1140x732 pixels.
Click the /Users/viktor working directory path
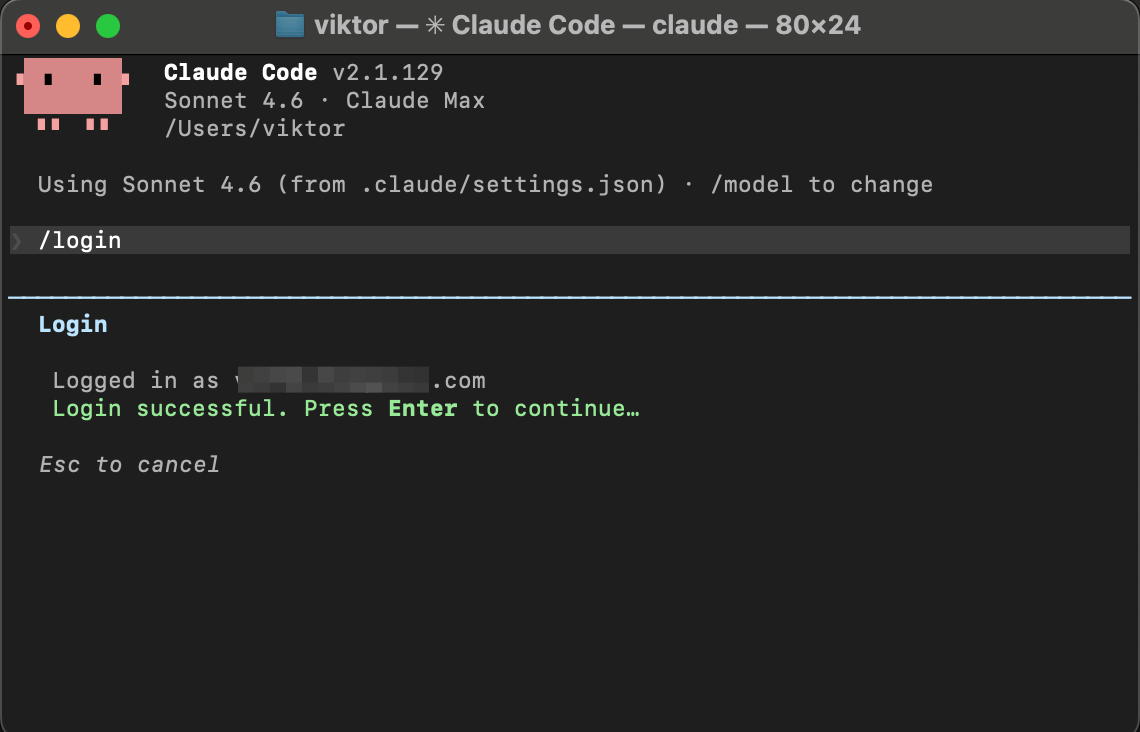(254, 129)
